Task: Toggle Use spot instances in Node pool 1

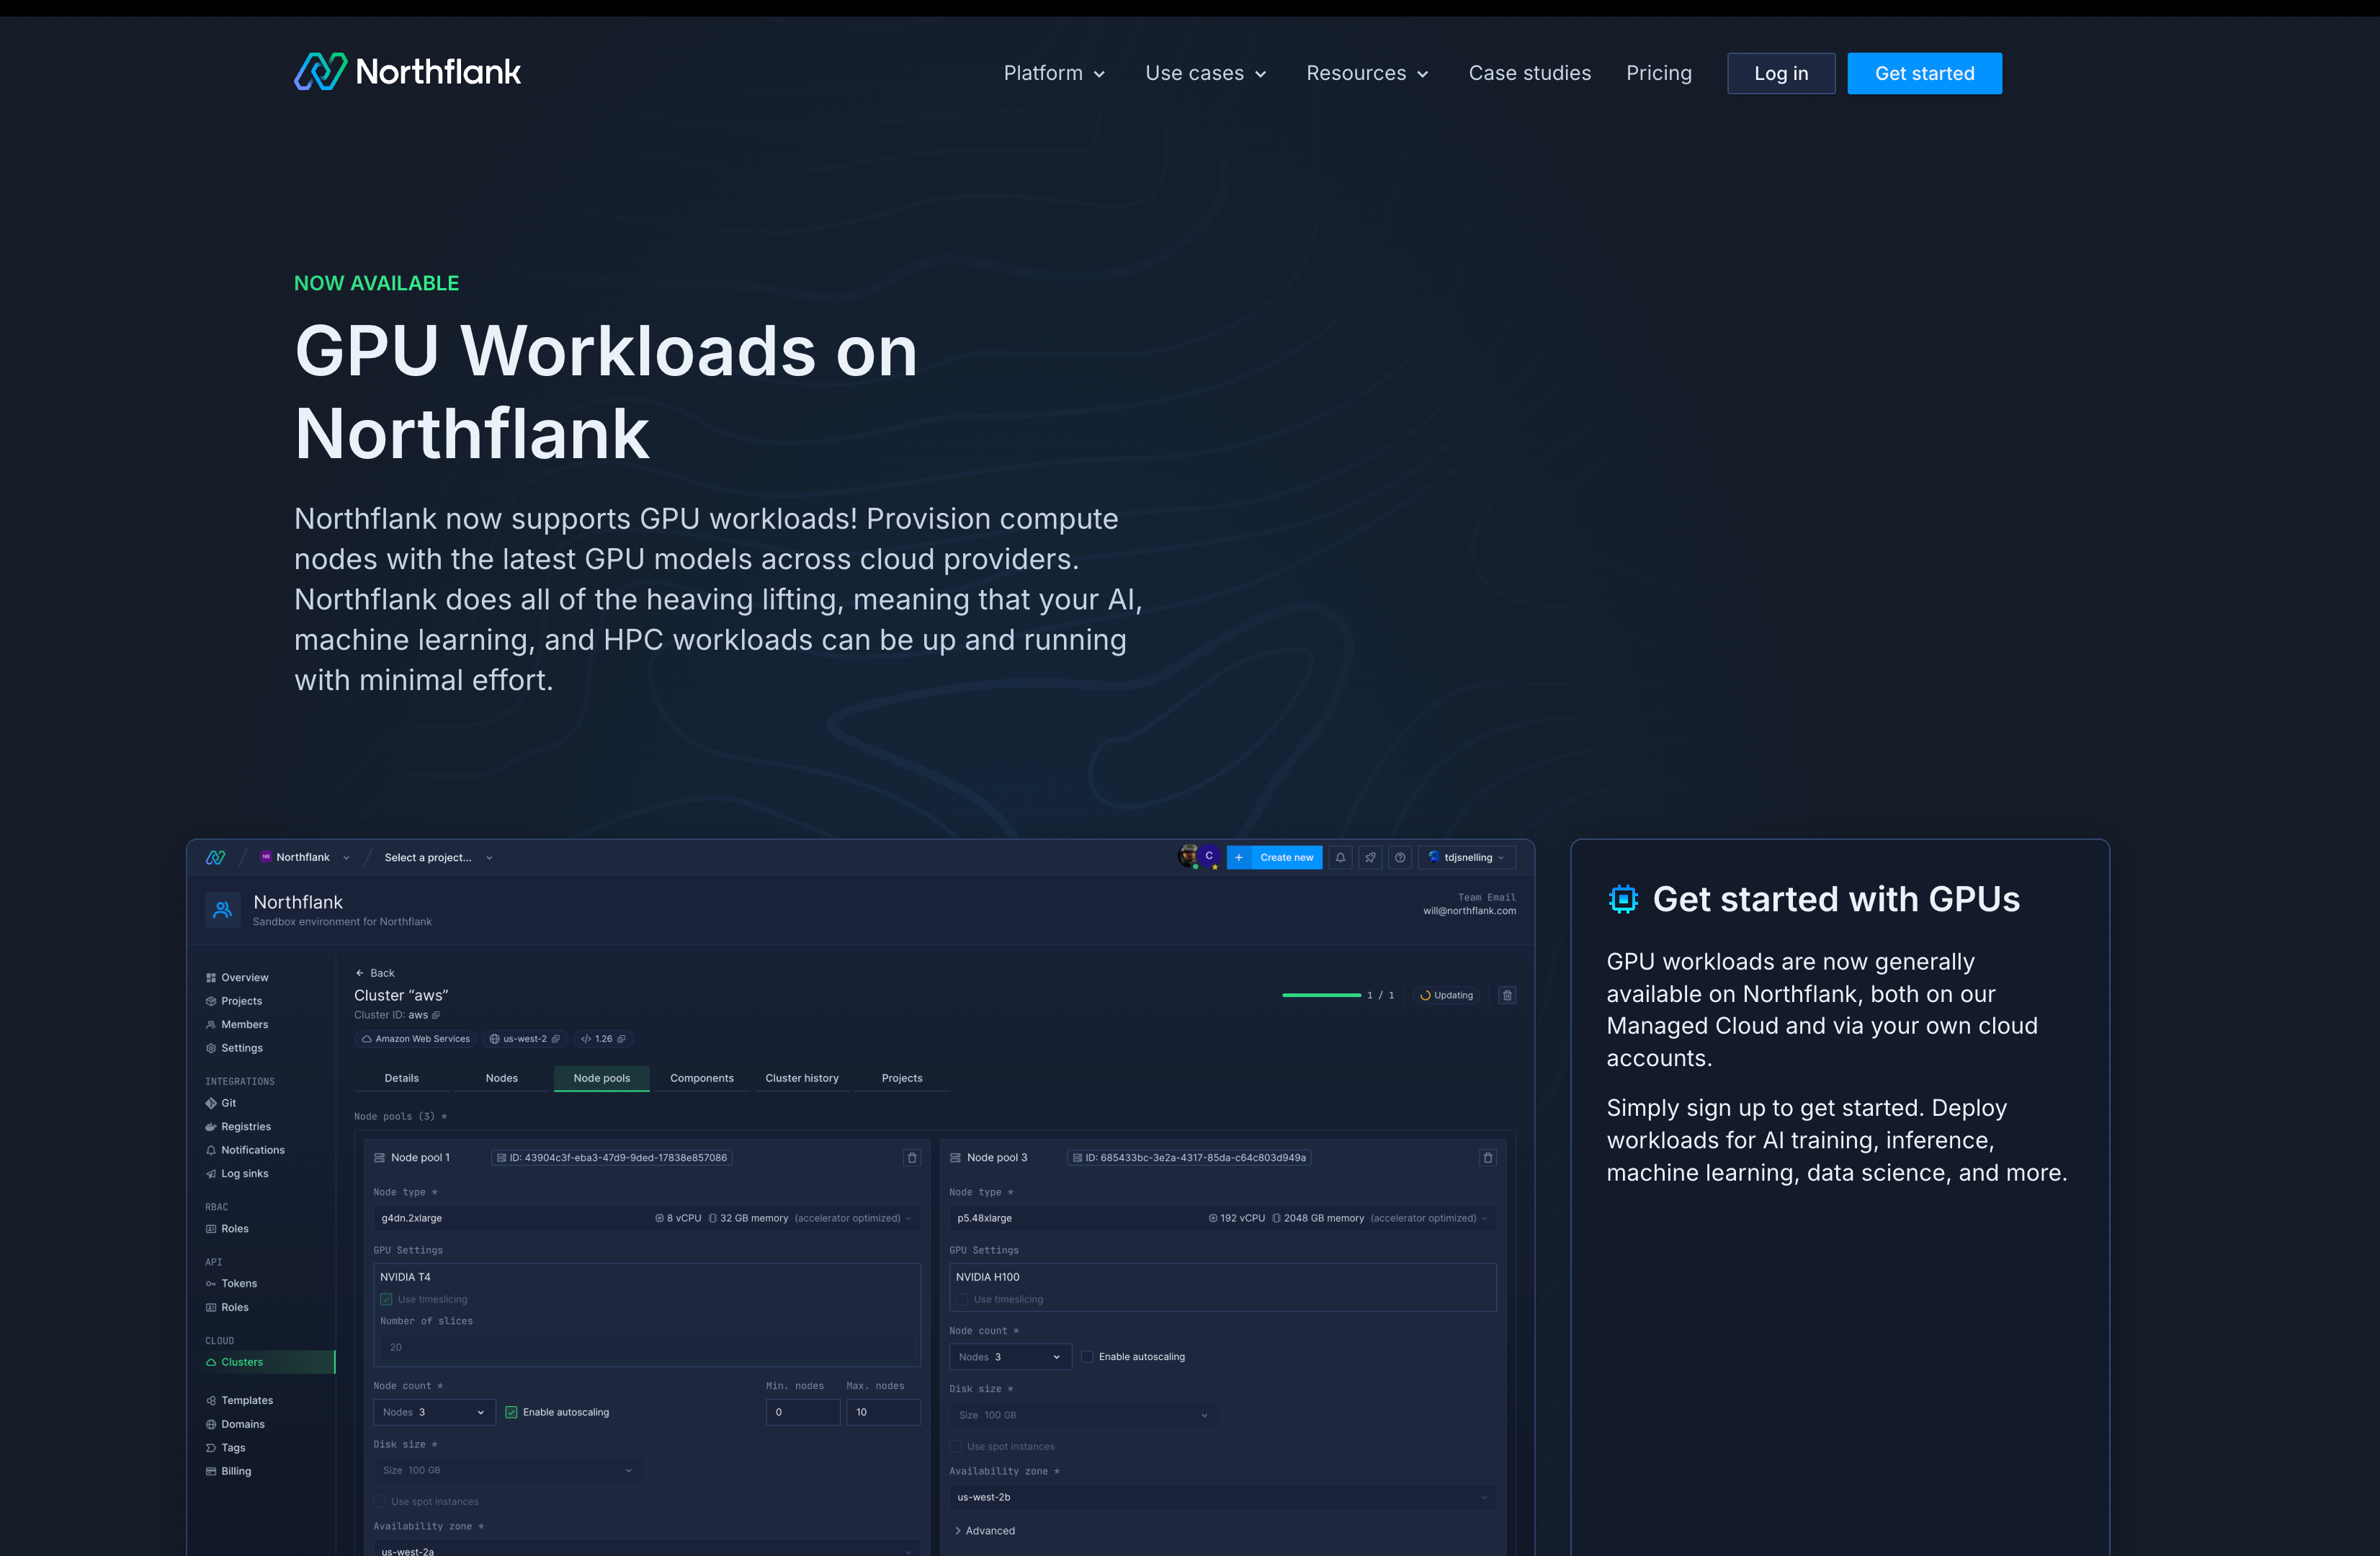Action: click(380, 1501)
